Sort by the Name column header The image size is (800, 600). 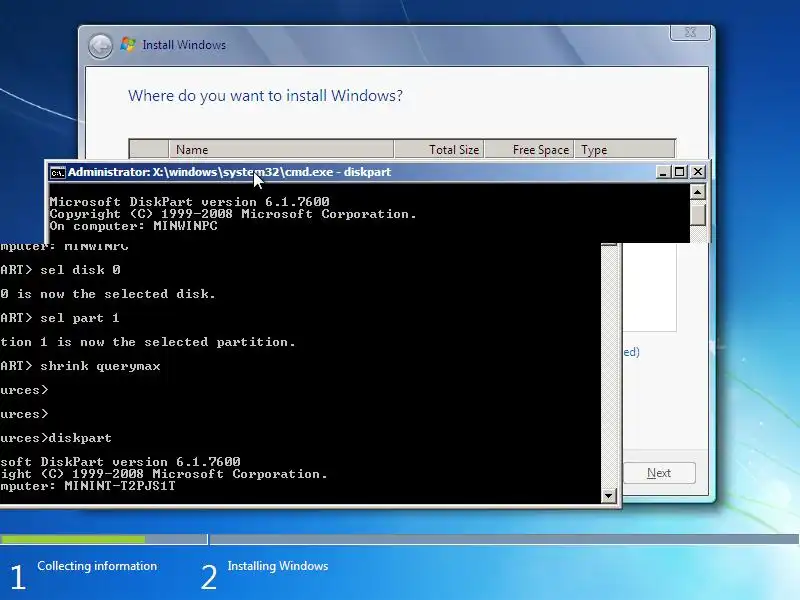(x=281, y=149)
